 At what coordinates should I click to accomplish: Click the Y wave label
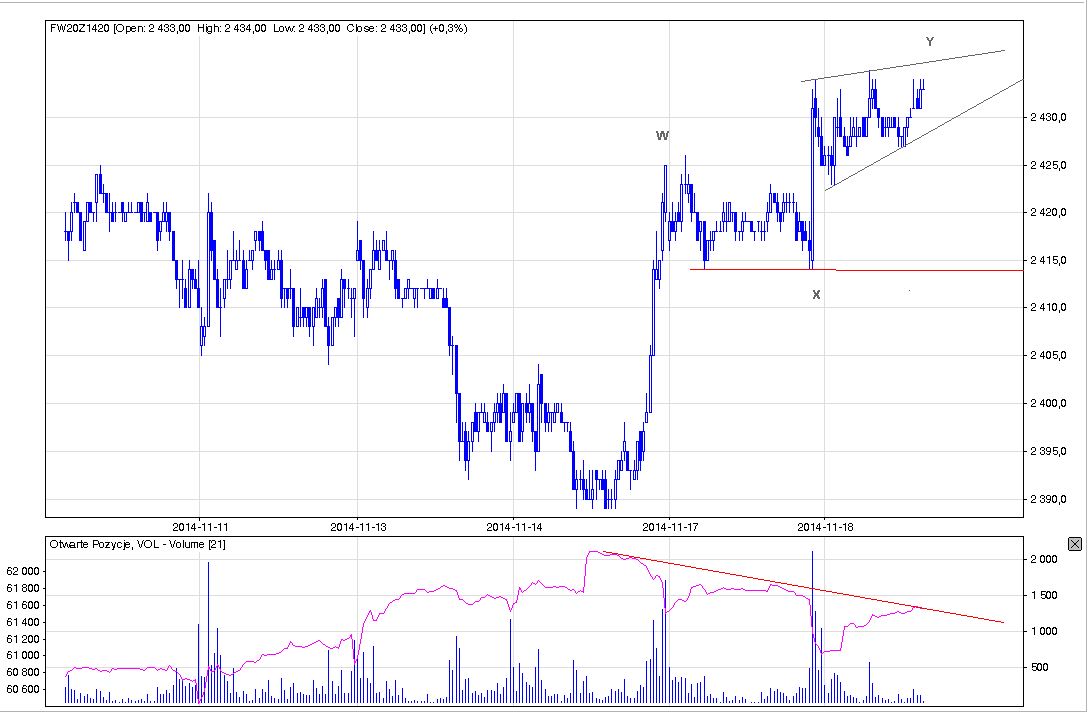point(930,42)
